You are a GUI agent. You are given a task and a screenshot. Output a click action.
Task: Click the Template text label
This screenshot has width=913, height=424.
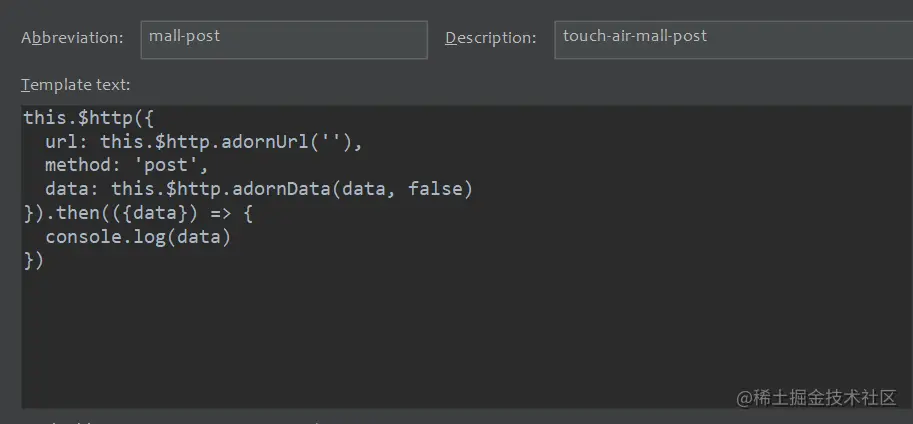coord(76,85)
